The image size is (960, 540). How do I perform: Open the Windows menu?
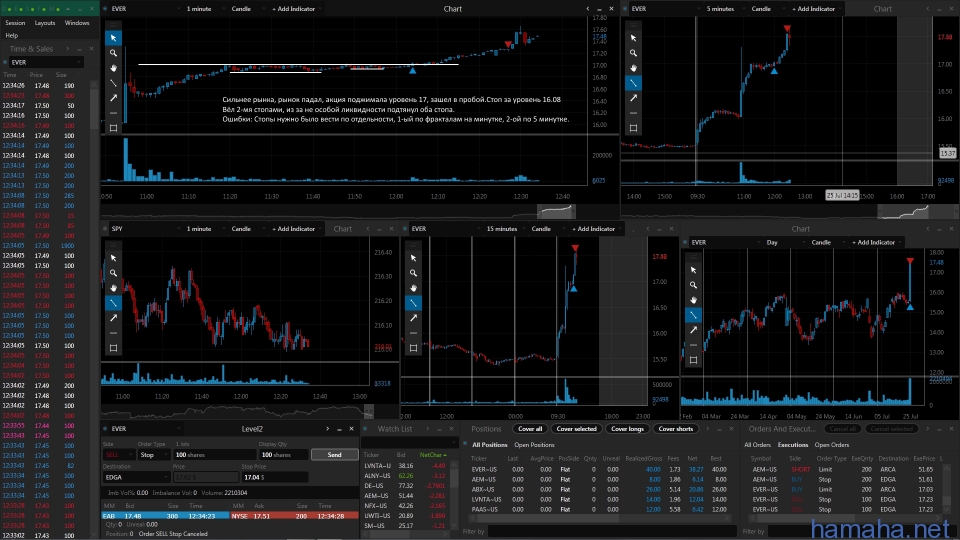[77, 23]
